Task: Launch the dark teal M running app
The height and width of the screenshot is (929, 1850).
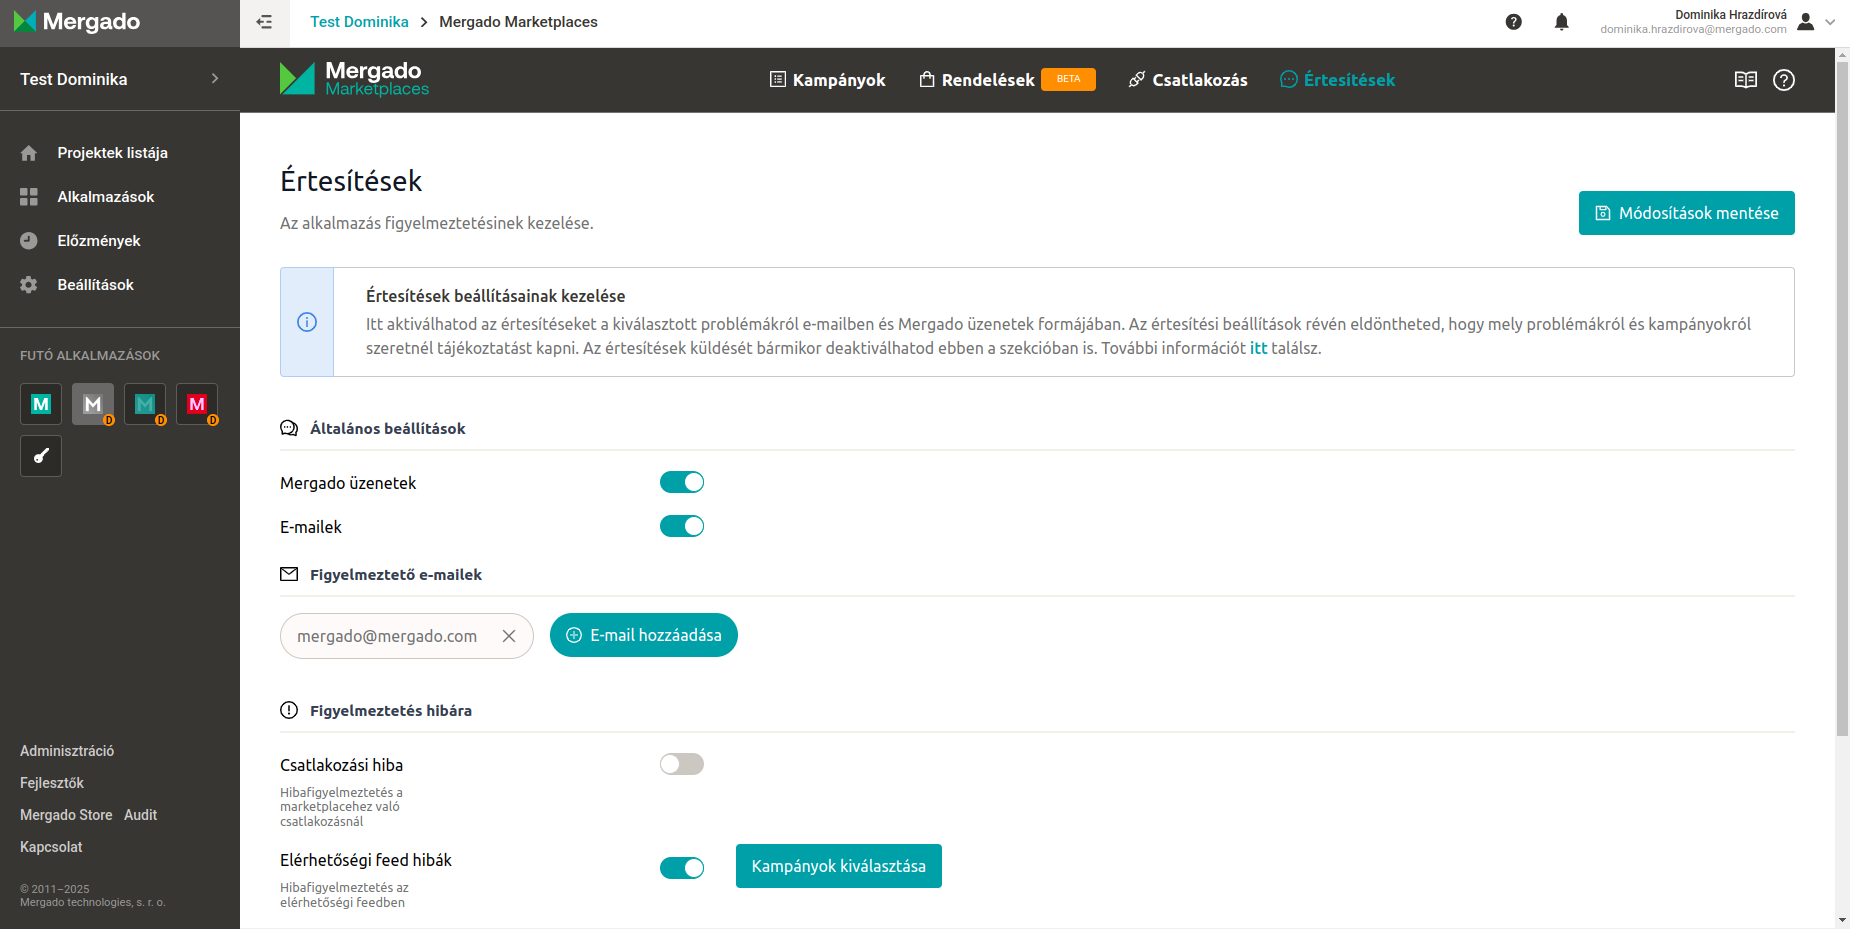Action: (x=145, y=404)
